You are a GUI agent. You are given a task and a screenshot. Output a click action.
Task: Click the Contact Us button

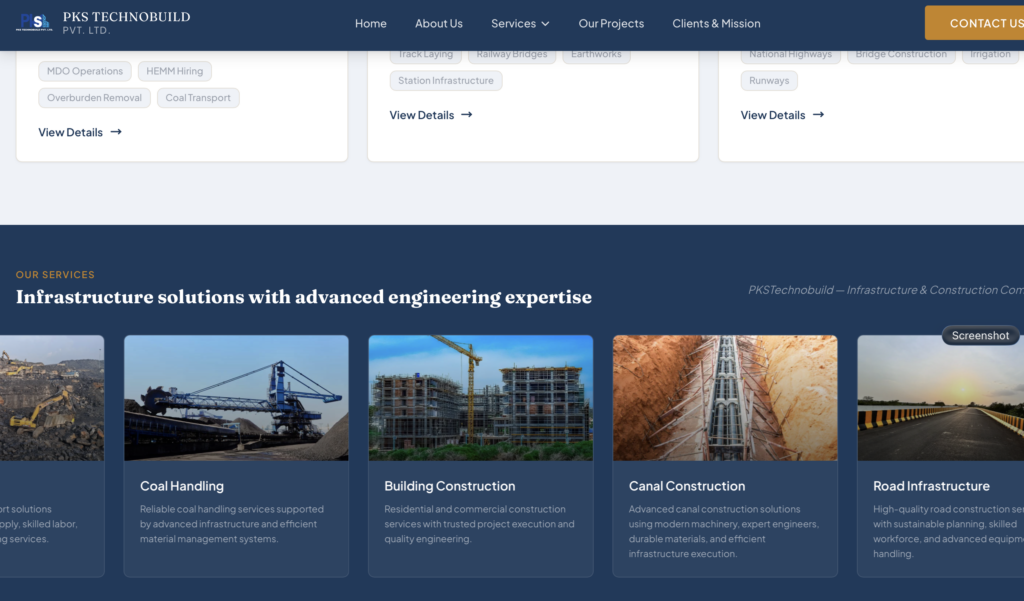974,23
